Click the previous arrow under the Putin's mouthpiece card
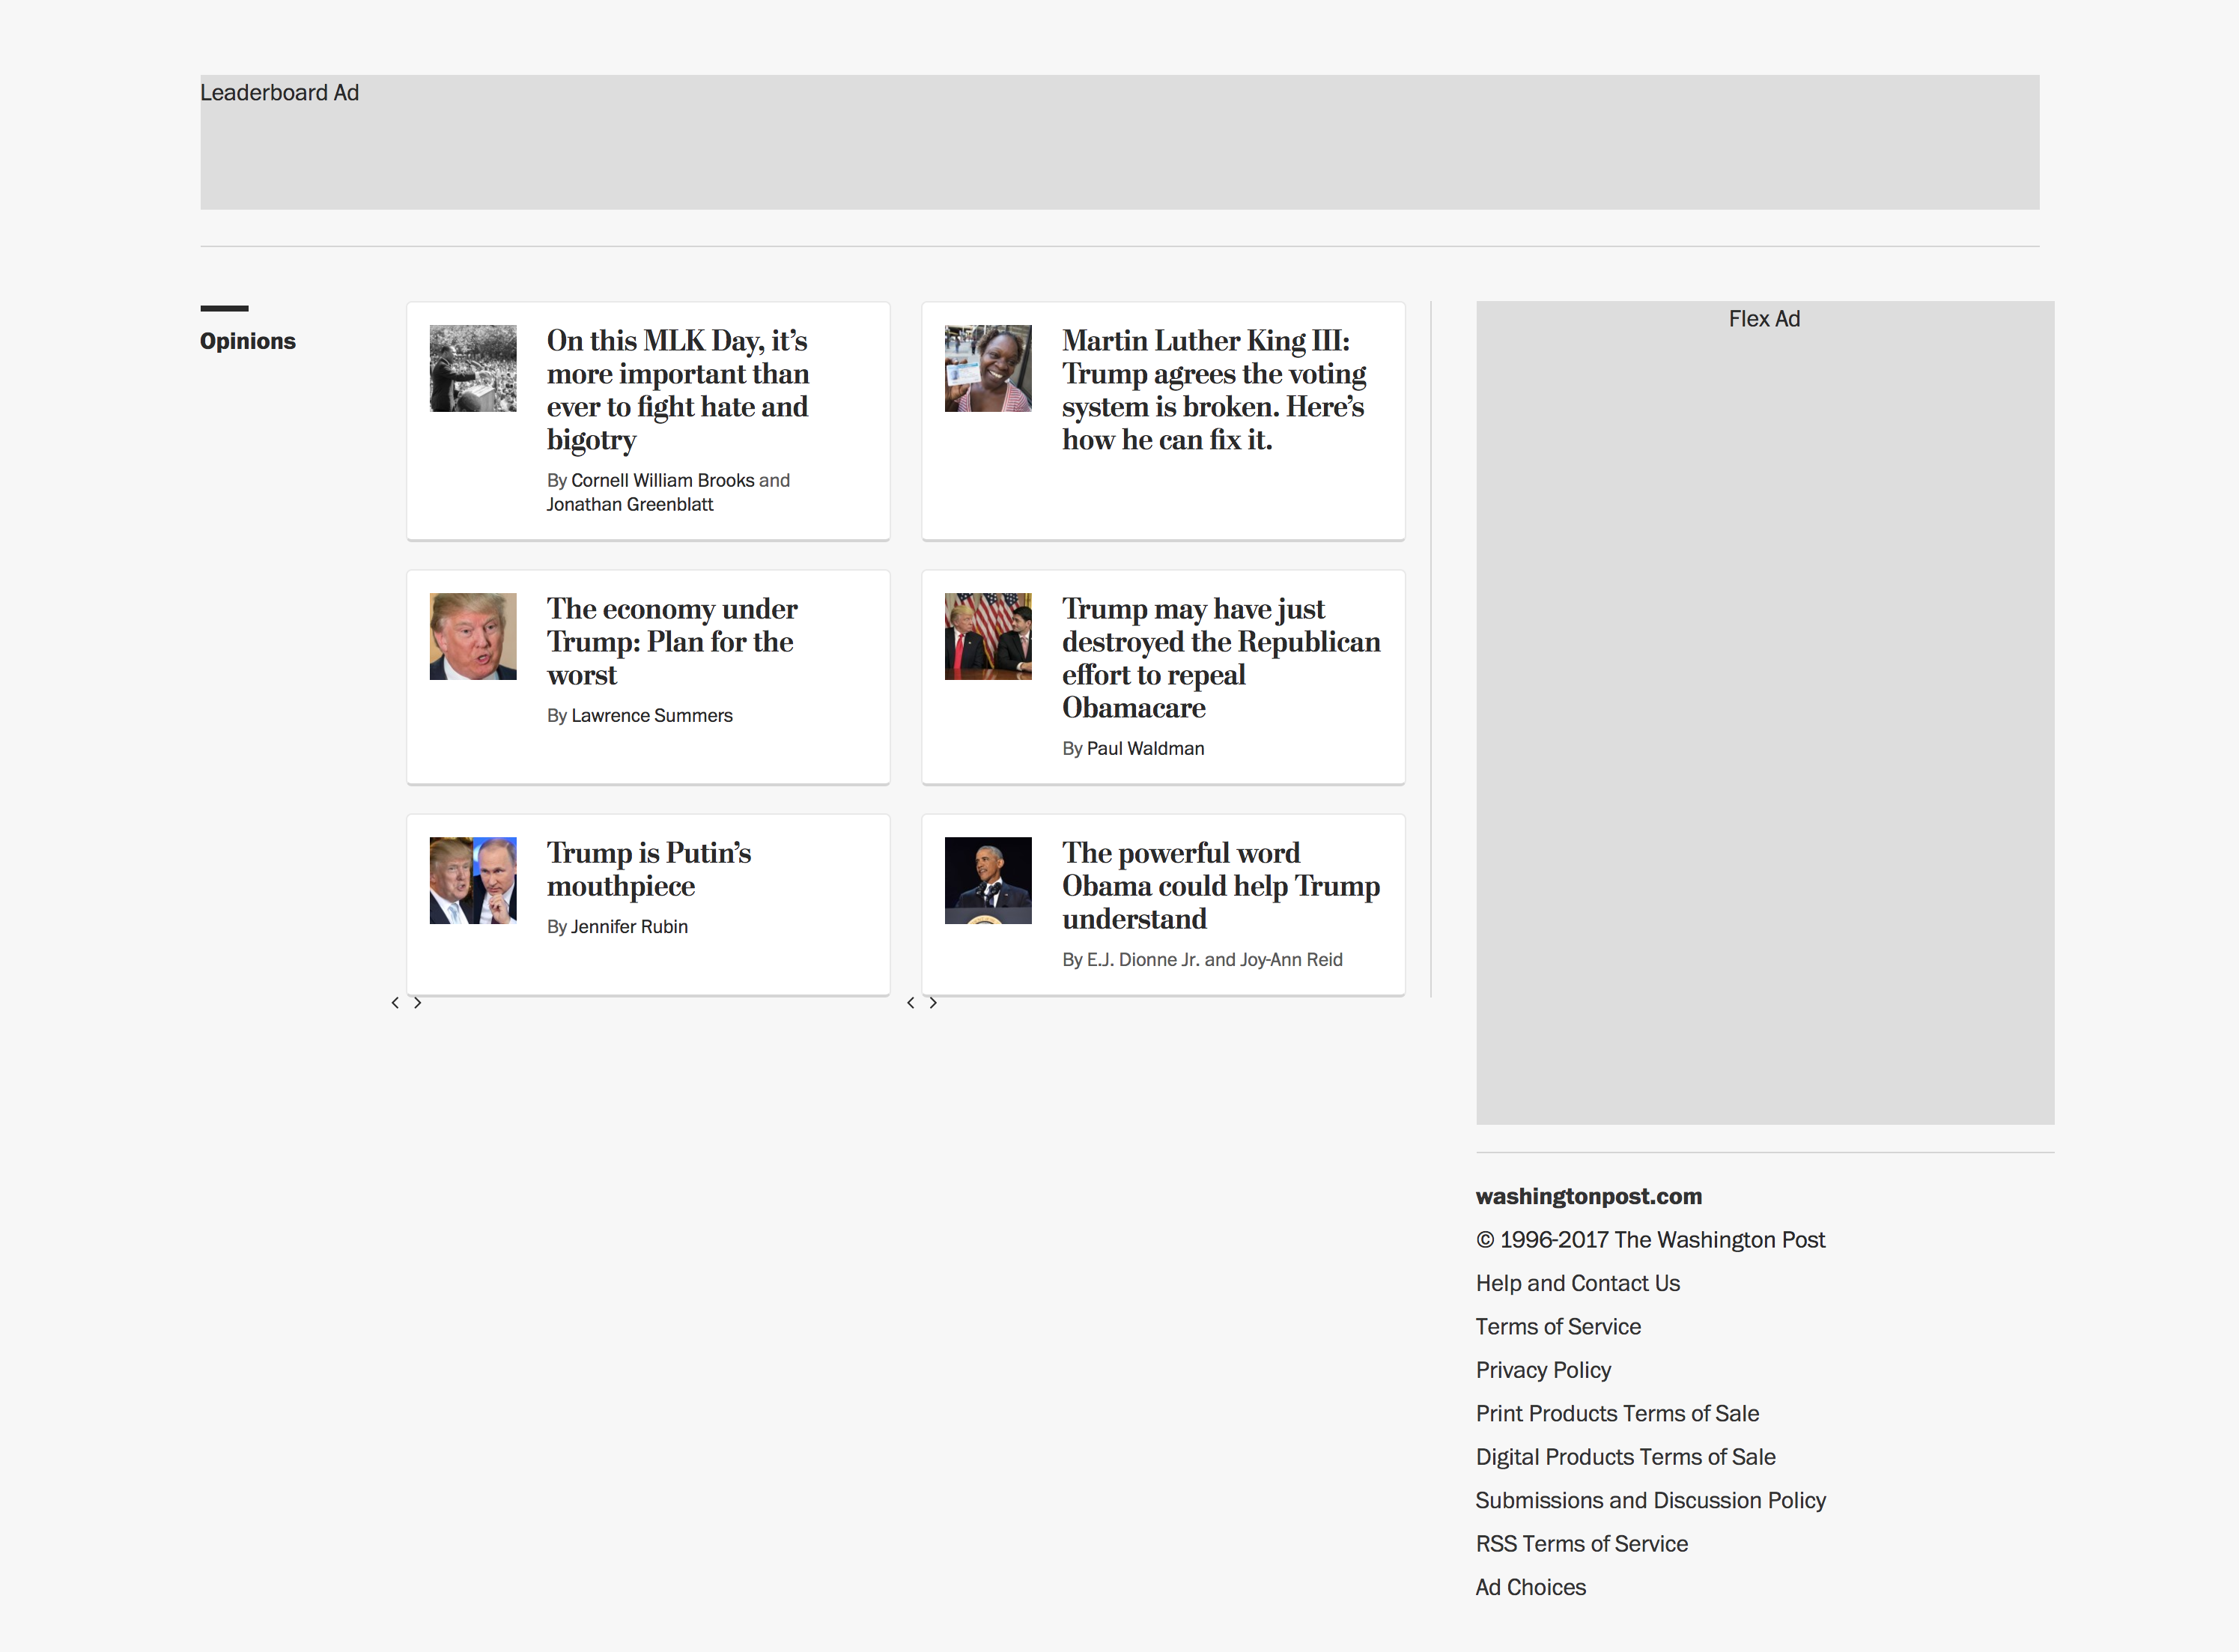This screenshot has width=2239, height=1652. [395, 1003]
